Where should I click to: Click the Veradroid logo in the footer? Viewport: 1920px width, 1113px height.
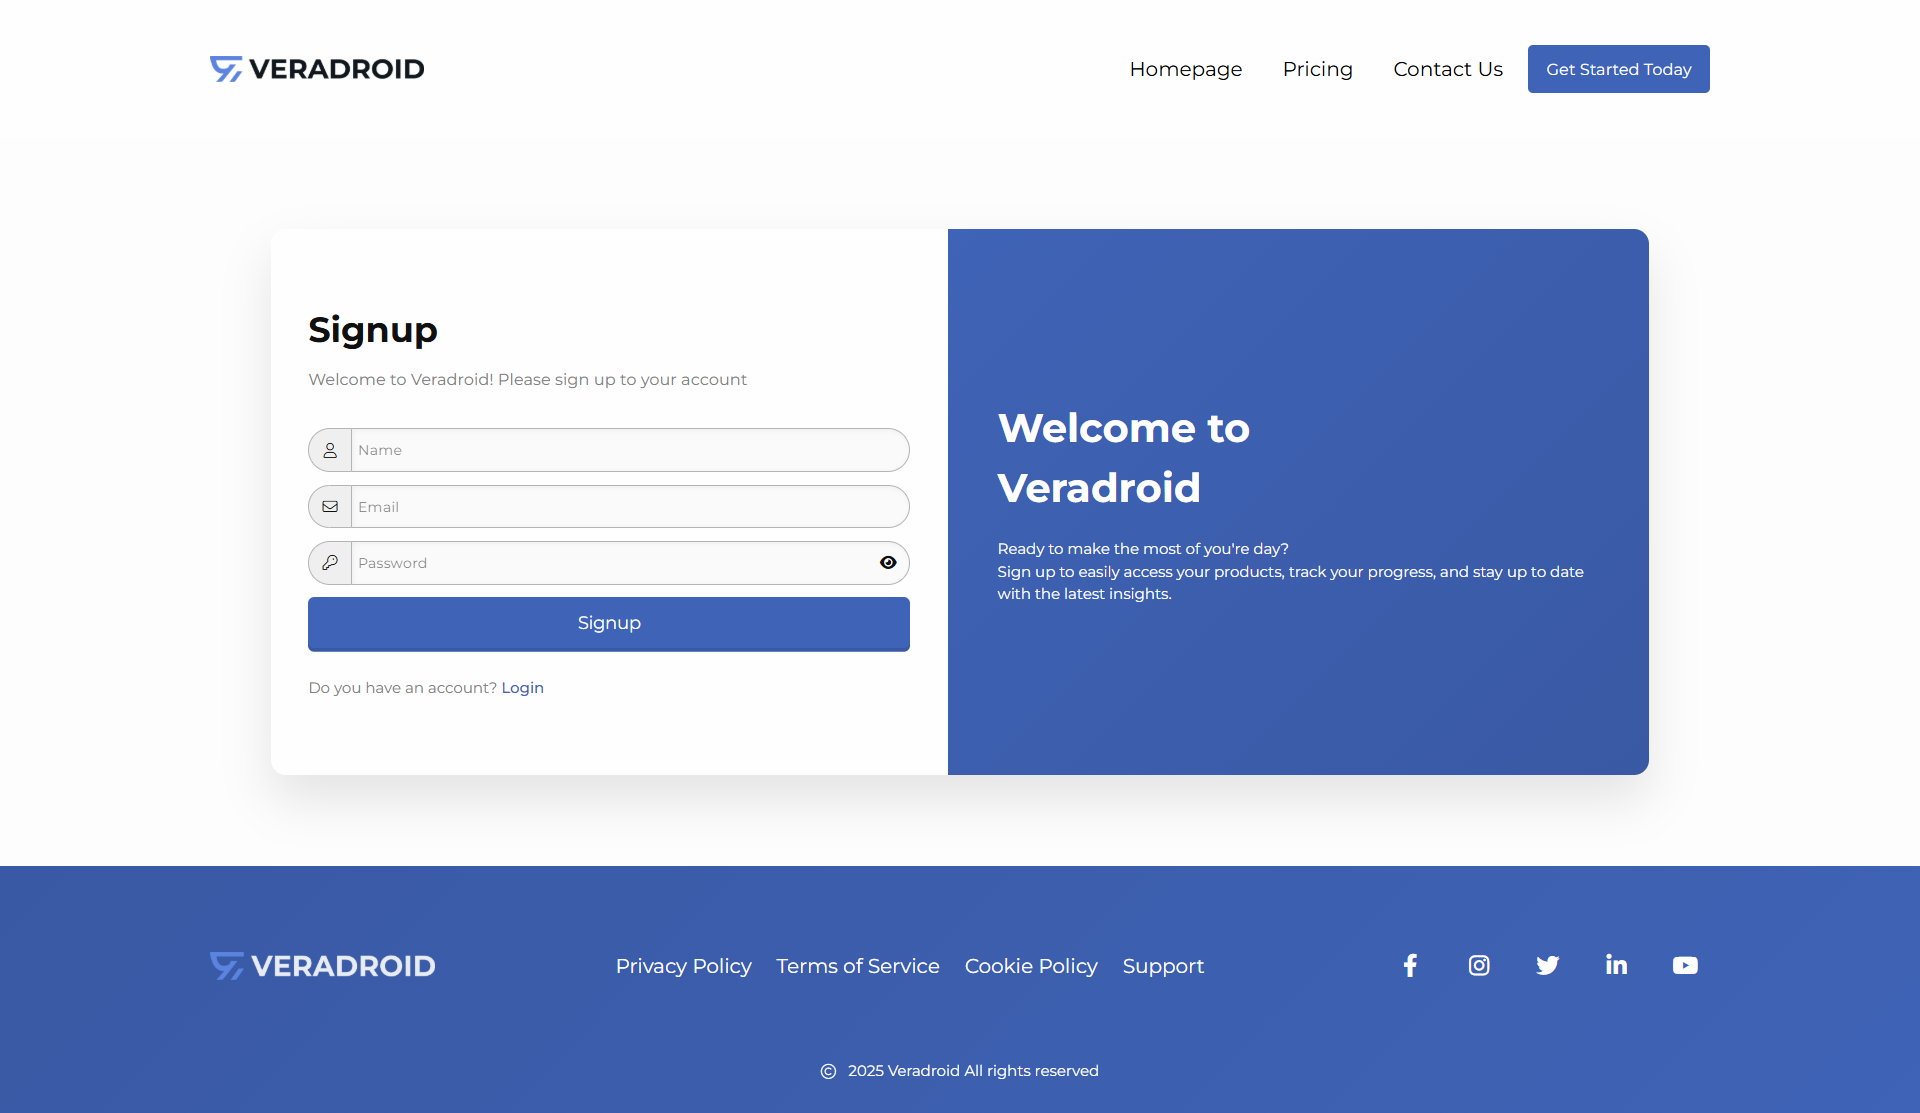[322, 965]
